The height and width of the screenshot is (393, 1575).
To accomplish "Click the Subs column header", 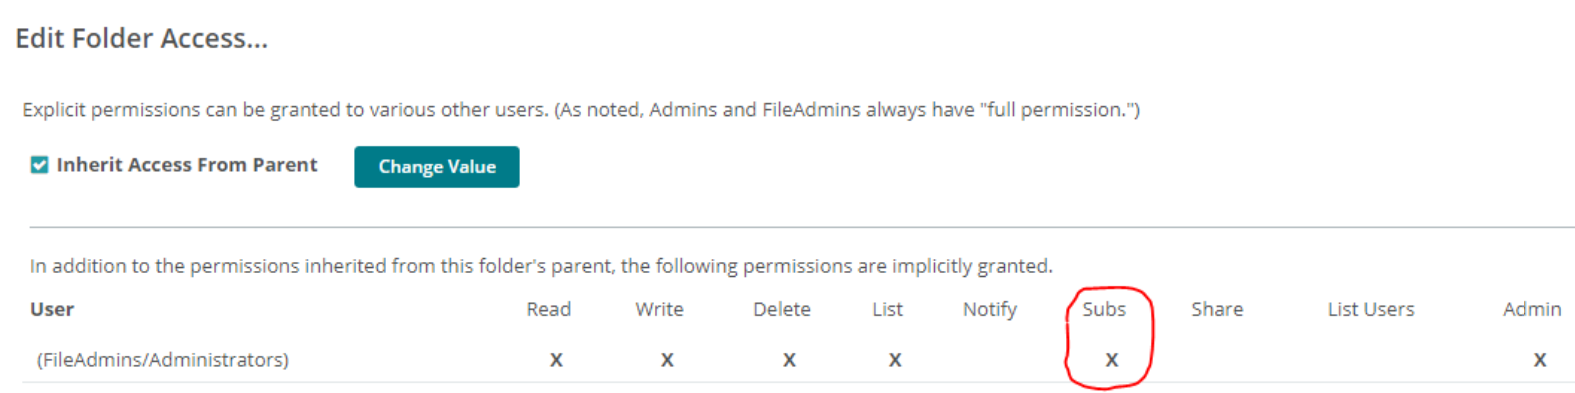I will coord(1104,310).
